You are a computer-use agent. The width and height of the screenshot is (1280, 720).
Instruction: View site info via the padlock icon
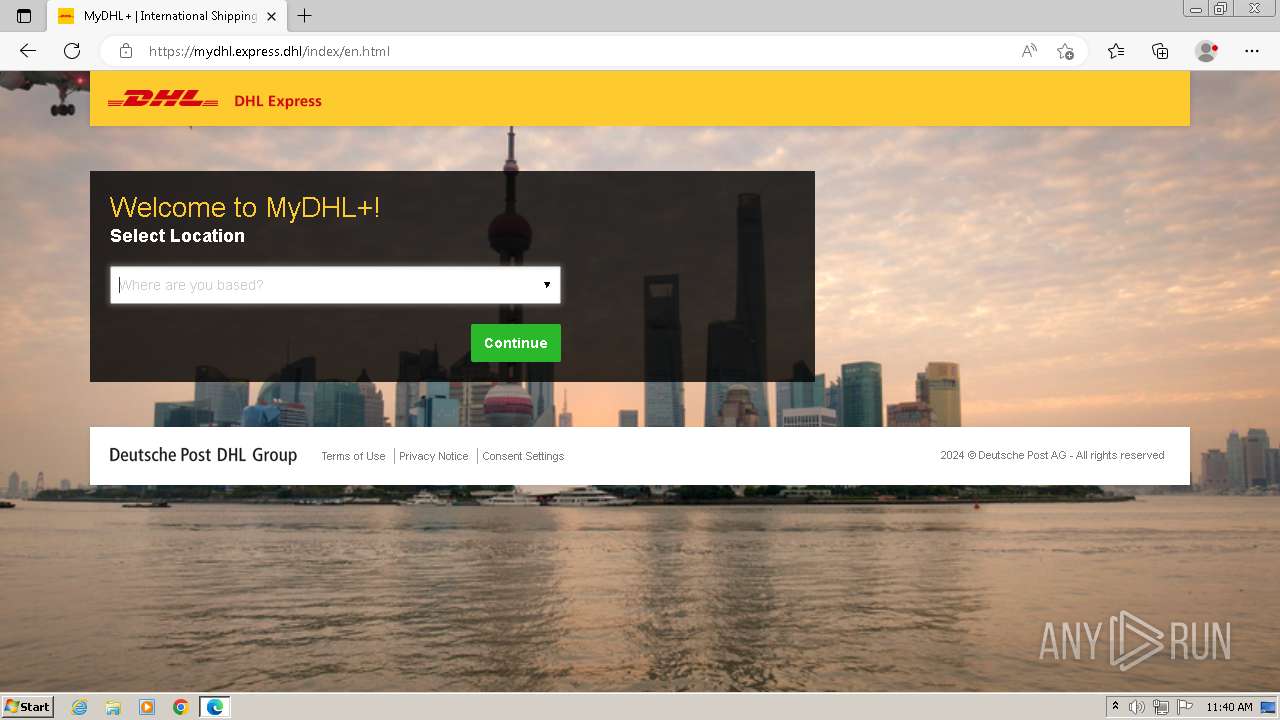125,51
